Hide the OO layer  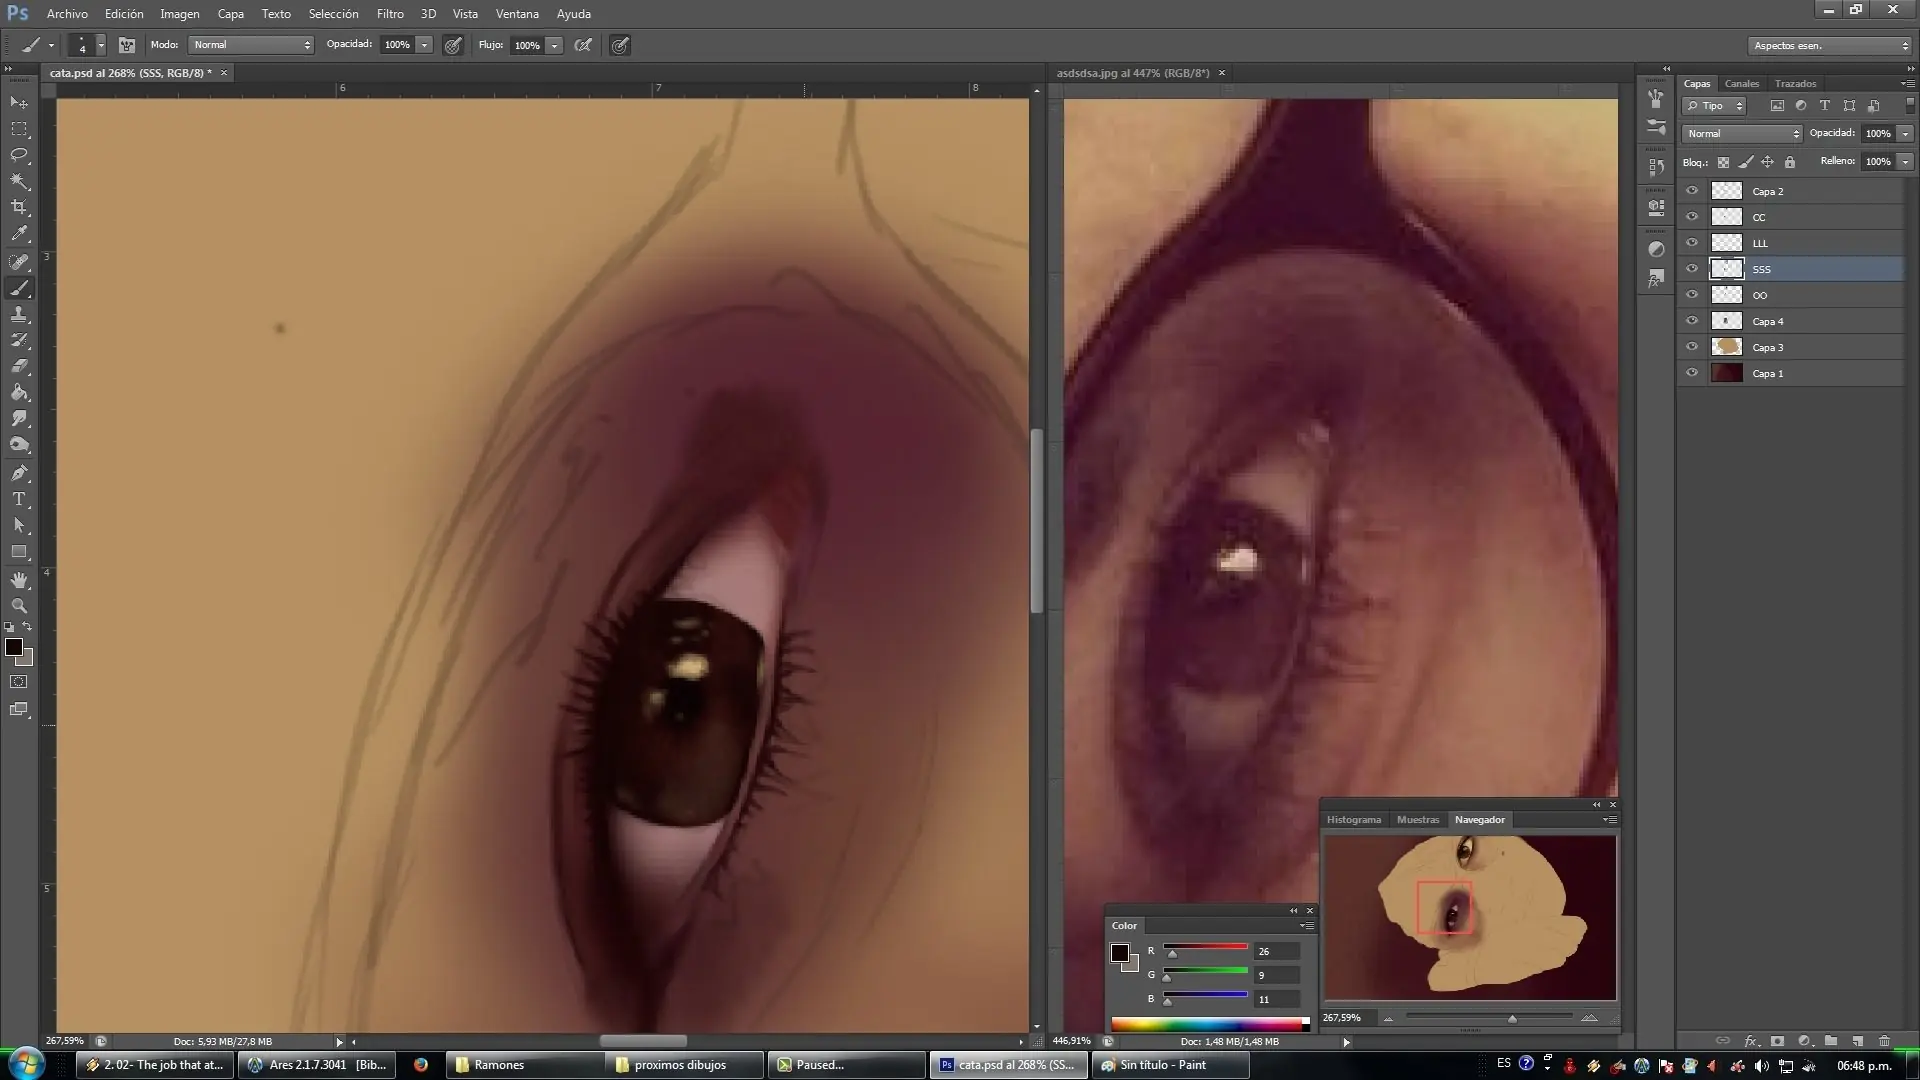[1692, 295]
